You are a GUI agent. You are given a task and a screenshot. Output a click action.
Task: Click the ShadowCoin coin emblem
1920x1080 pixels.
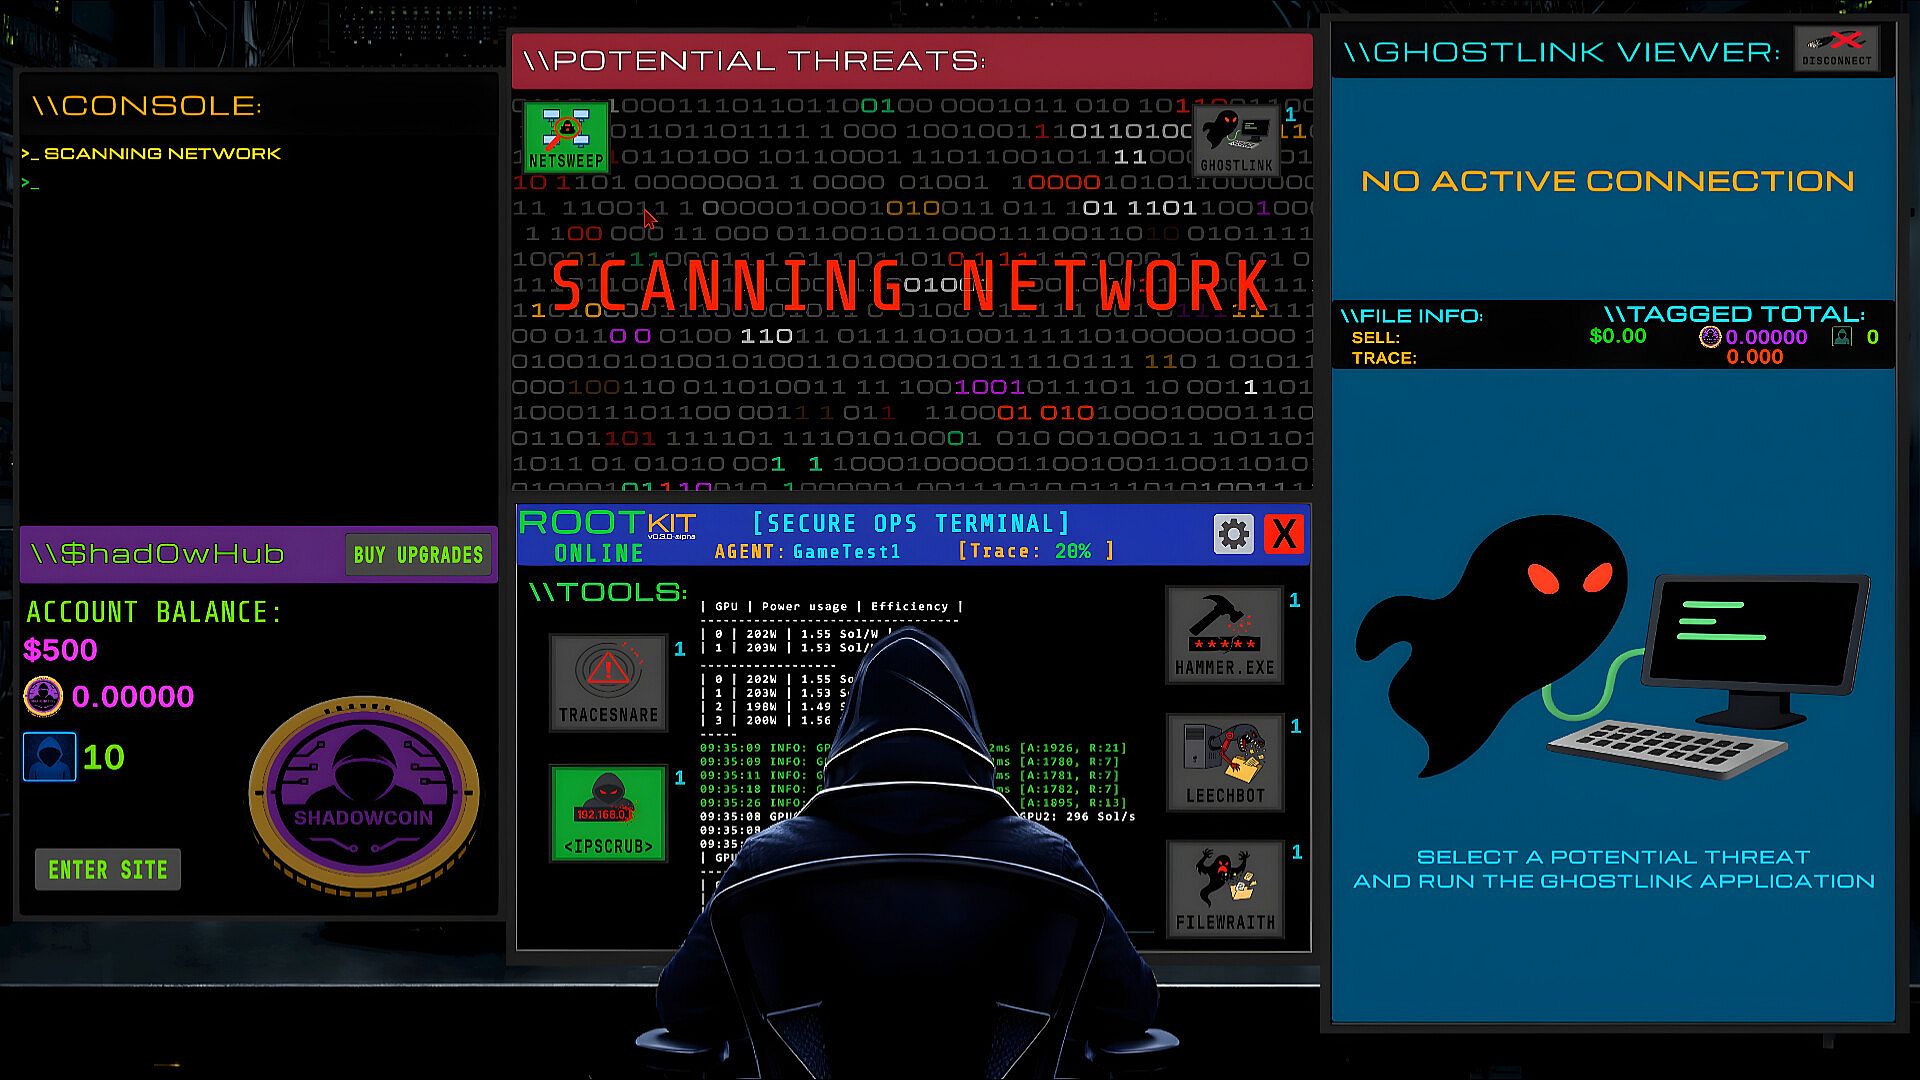coord(364,793)
